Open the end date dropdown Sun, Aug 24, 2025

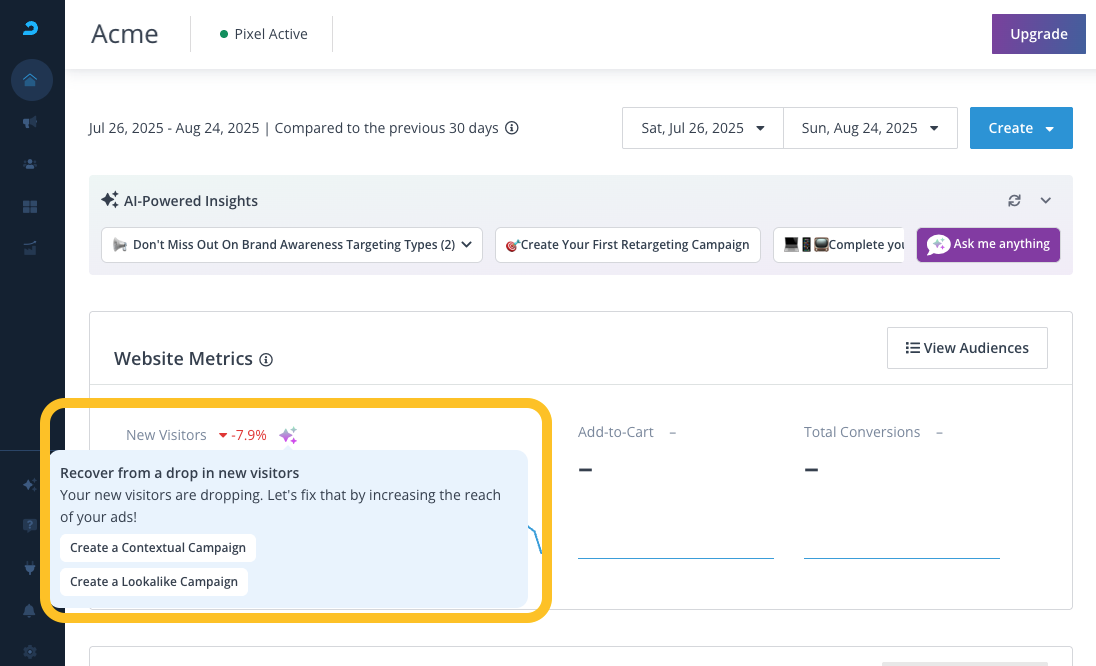pyautogui.click(x=870, y=128)
